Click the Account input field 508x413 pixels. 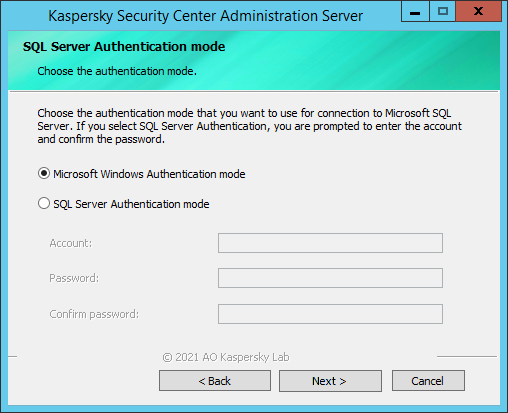[x=330, y=243]
